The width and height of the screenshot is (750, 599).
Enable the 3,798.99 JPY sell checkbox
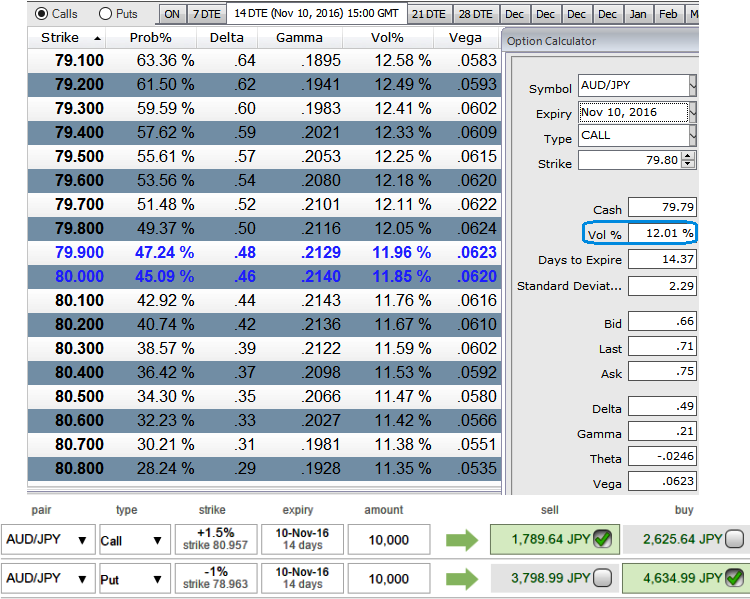click(x=601, y=579)
